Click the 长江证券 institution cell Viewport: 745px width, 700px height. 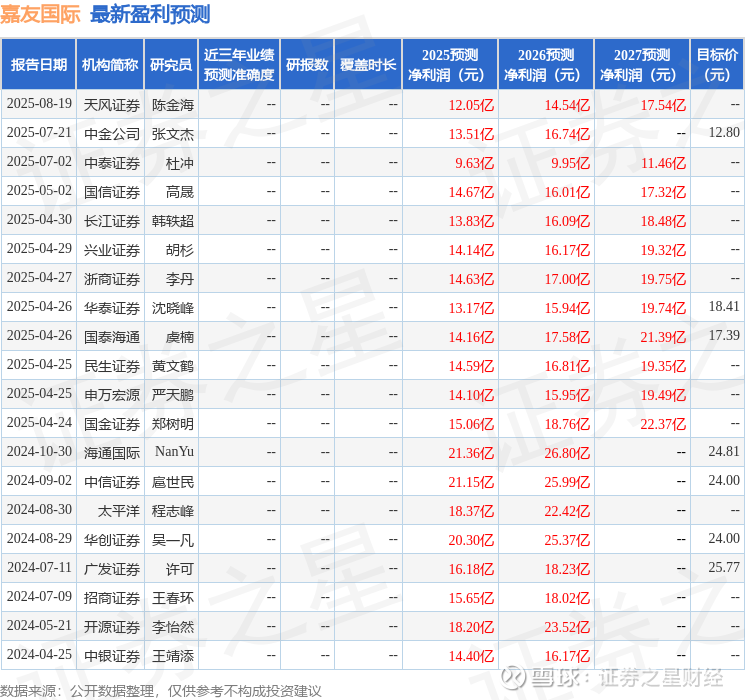click(112, 221)
